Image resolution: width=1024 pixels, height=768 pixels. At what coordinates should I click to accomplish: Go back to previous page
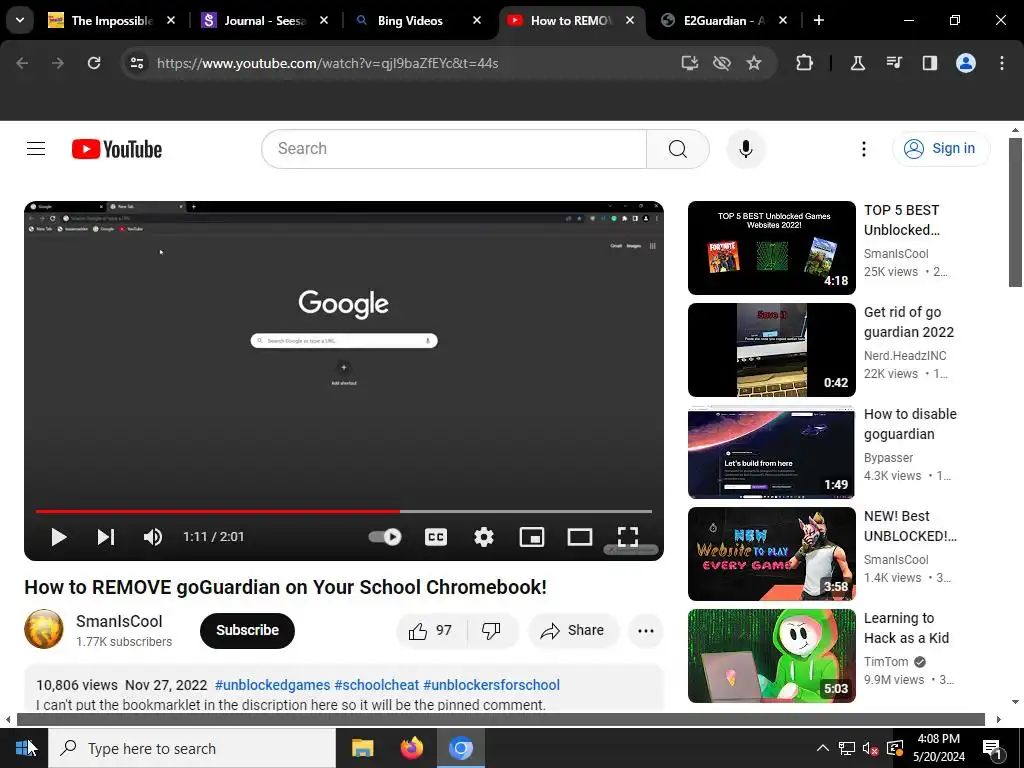click(22, 63)
